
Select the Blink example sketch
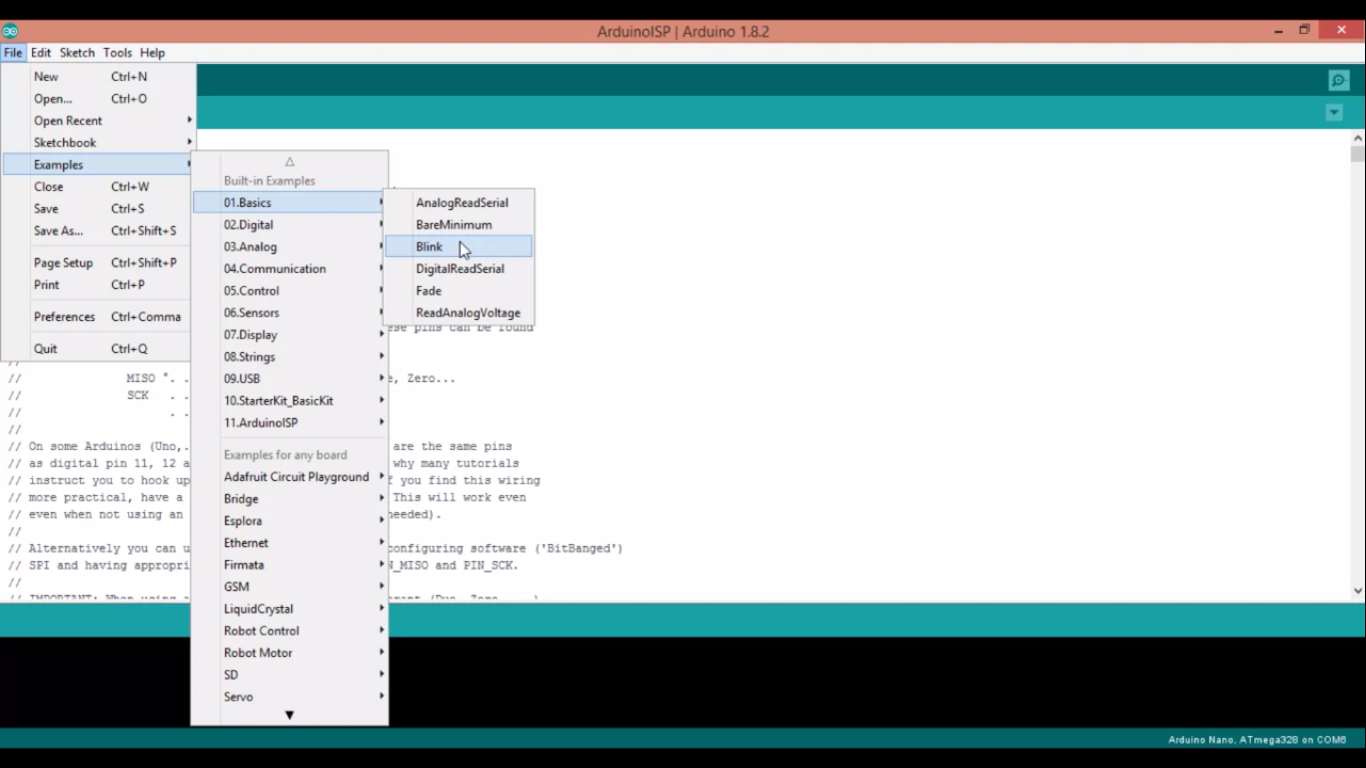tap(429, 246)
